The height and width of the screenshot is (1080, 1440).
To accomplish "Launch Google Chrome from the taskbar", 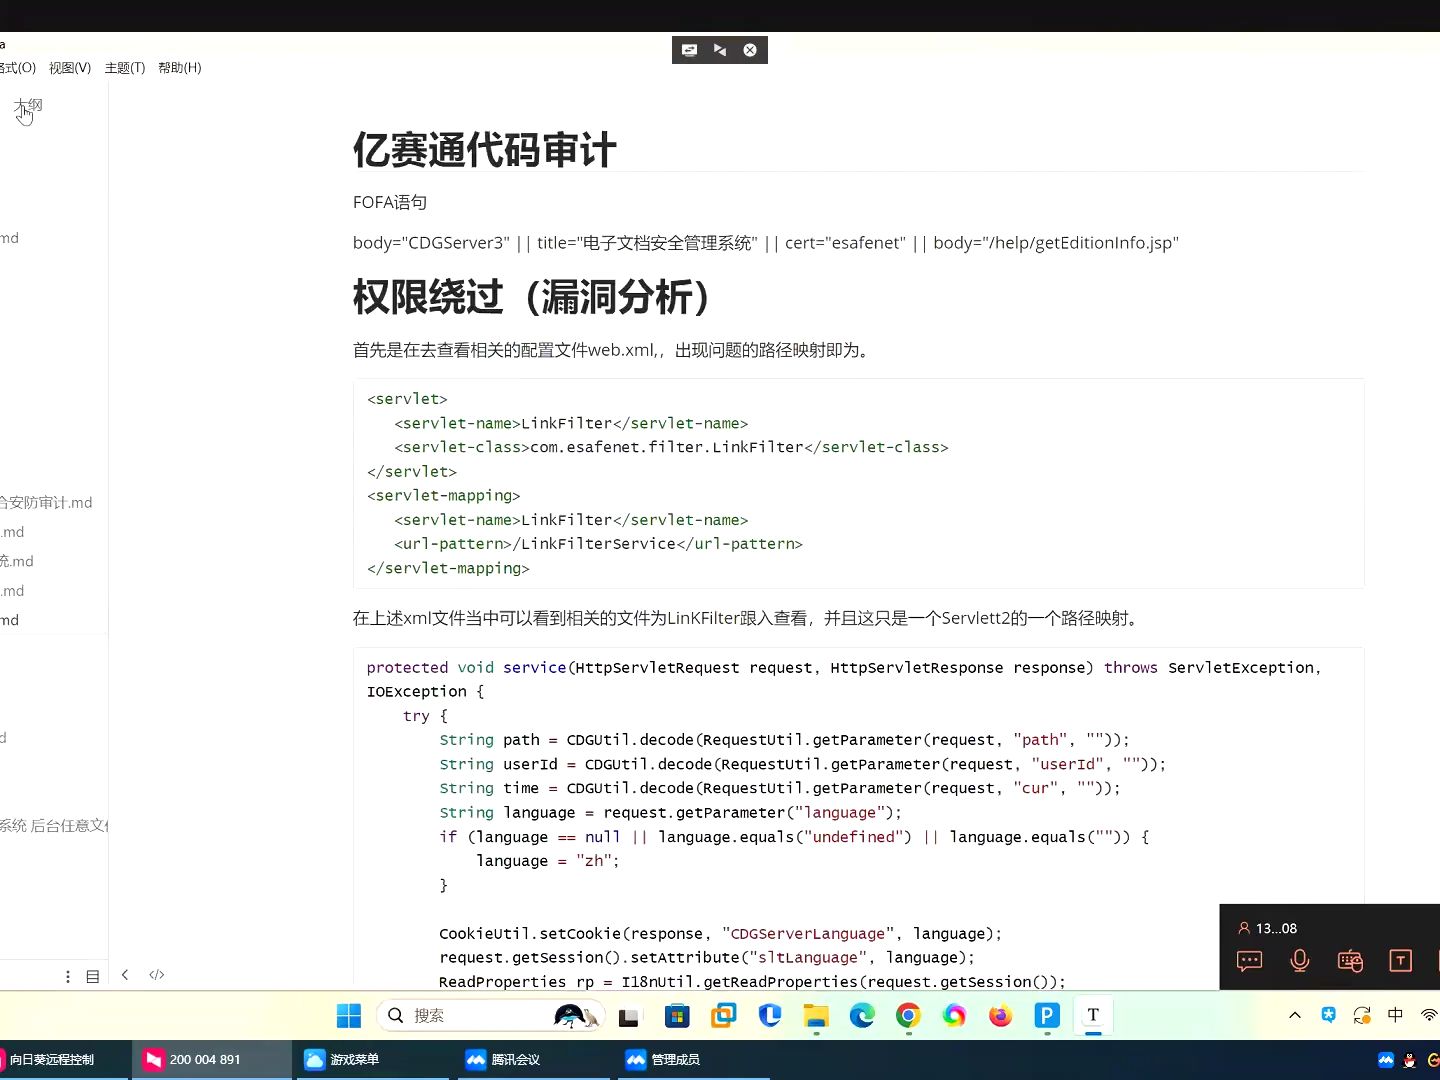I will (908, 1016).
